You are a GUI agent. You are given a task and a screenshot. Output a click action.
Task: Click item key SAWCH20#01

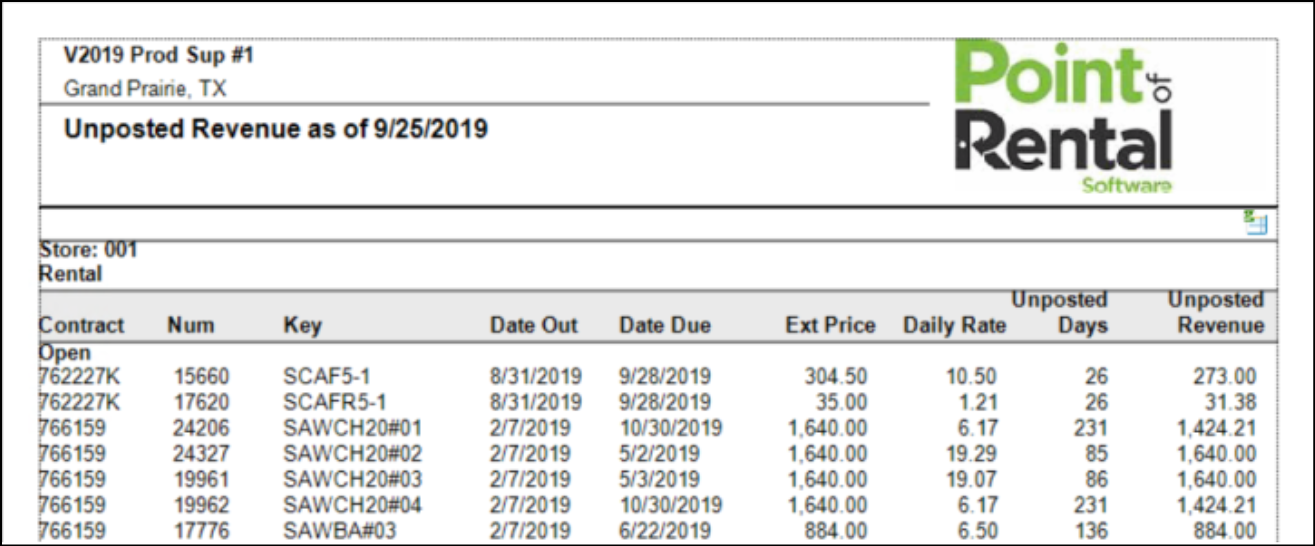[352, 429]
